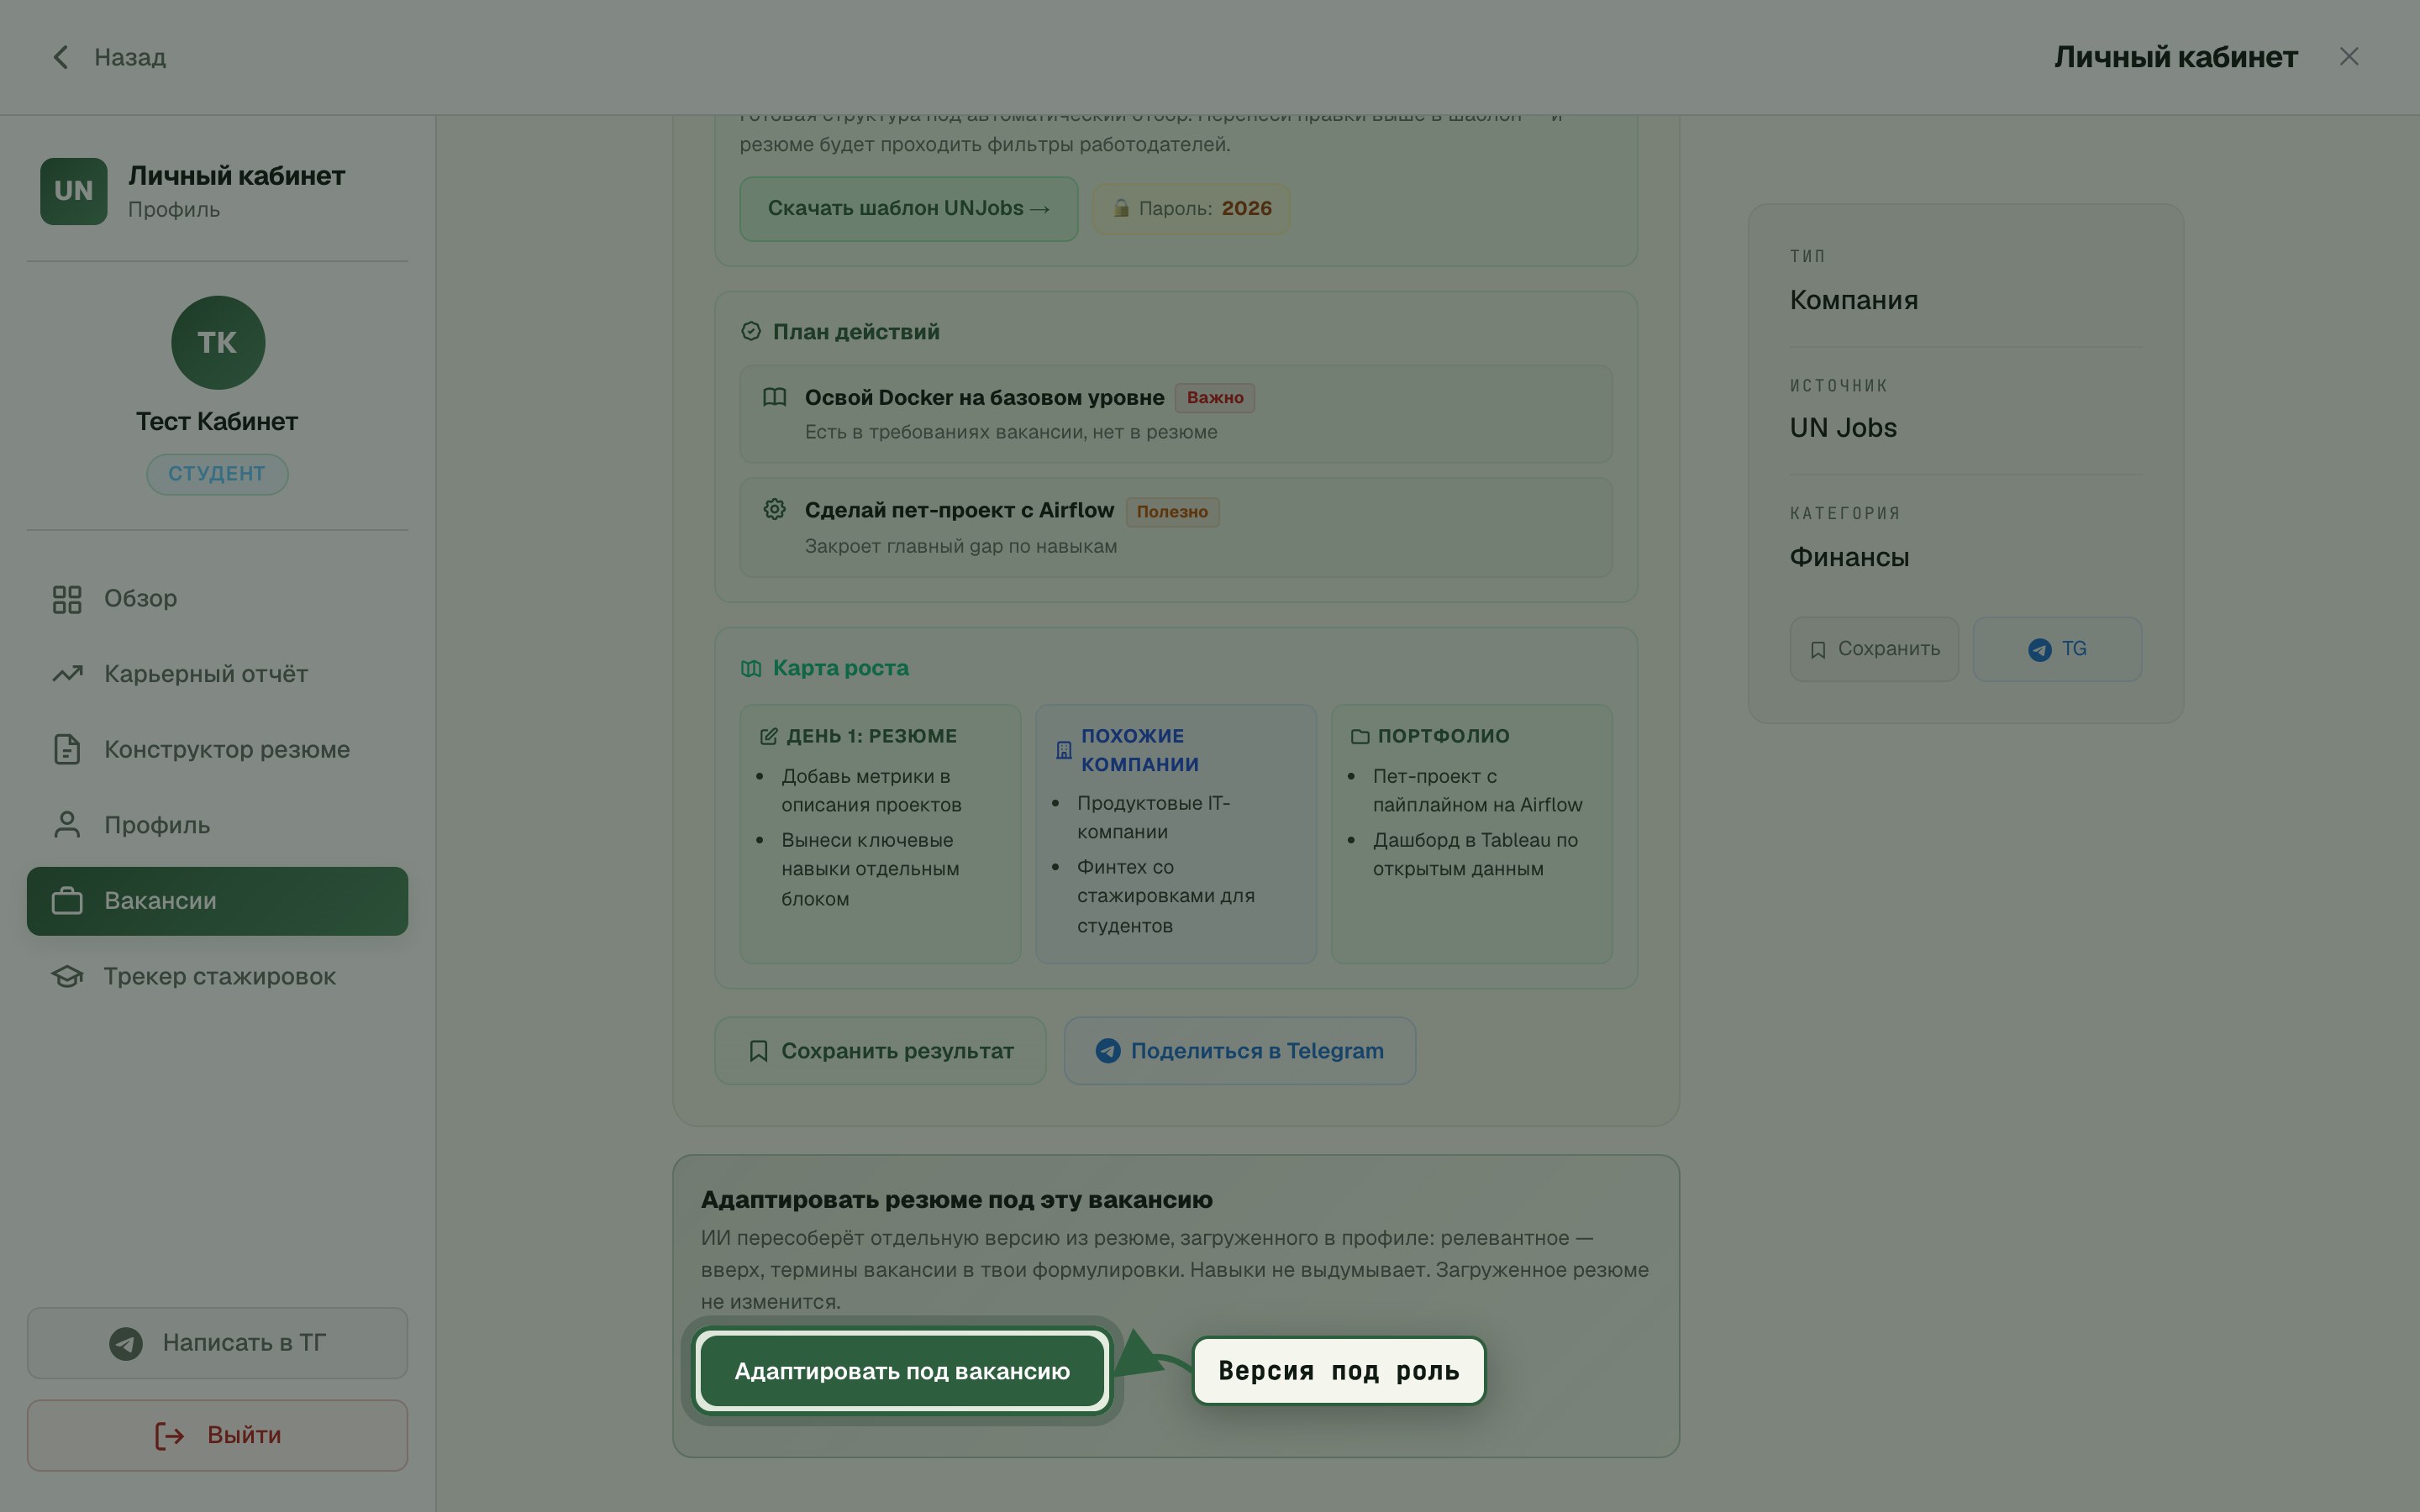
Task: Open the TK profile avatar
Action: point(218,342)
